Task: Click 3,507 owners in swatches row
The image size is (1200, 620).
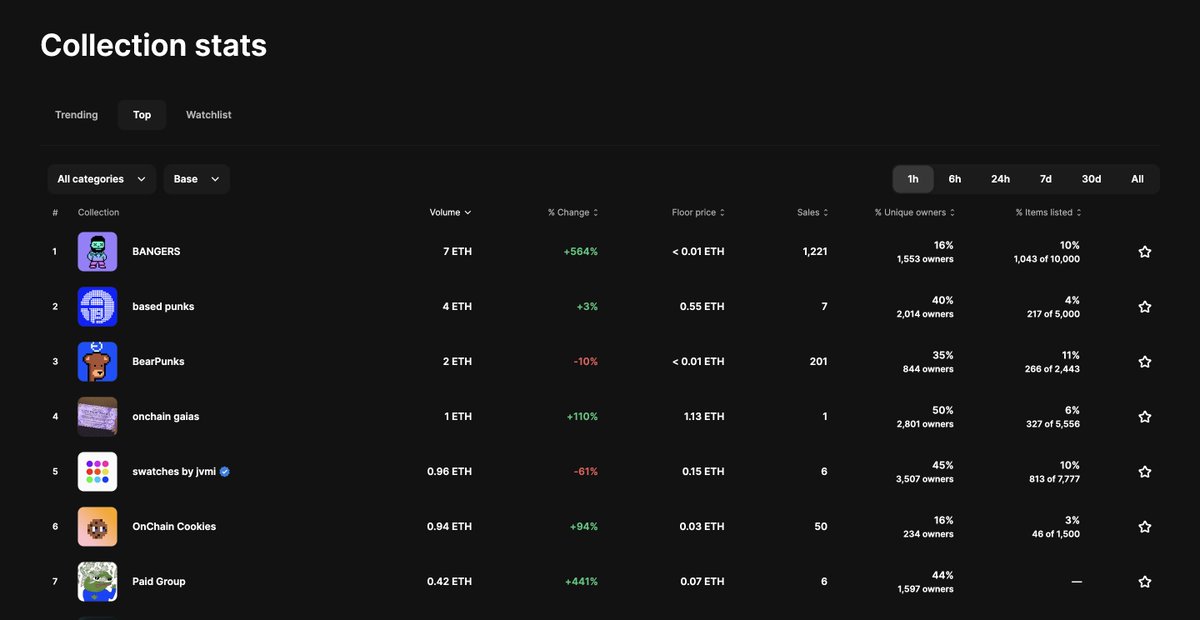Action: coord(925,479)
